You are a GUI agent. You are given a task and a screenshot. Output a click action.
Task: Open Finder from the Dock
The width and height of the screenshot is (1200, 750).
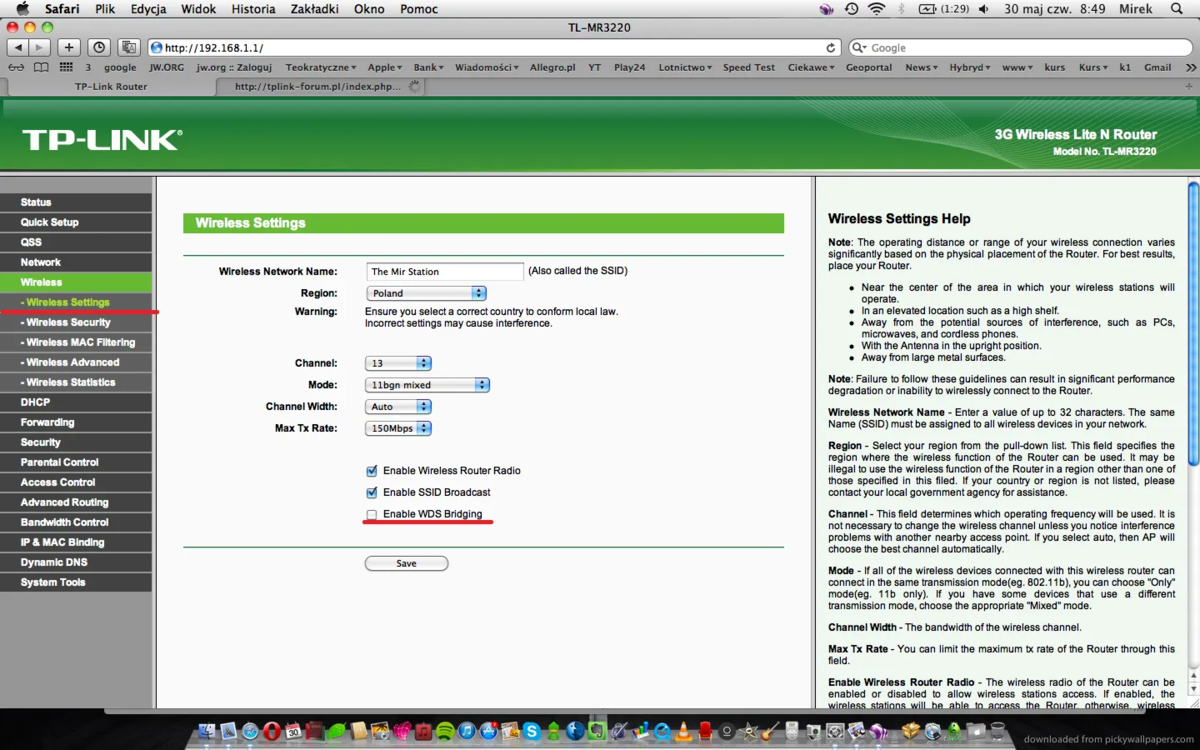[207, 732]
